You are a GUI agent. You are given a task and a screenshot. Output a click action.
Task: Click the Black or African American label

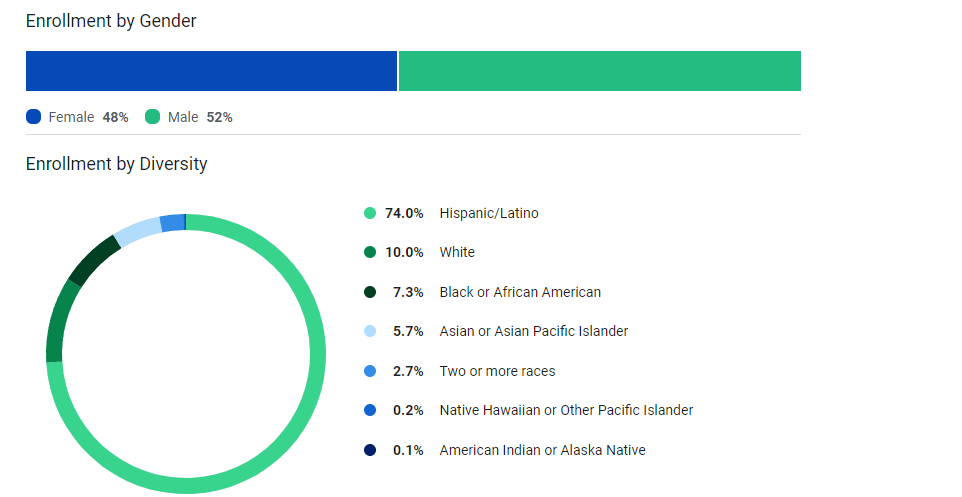point(520,292)
